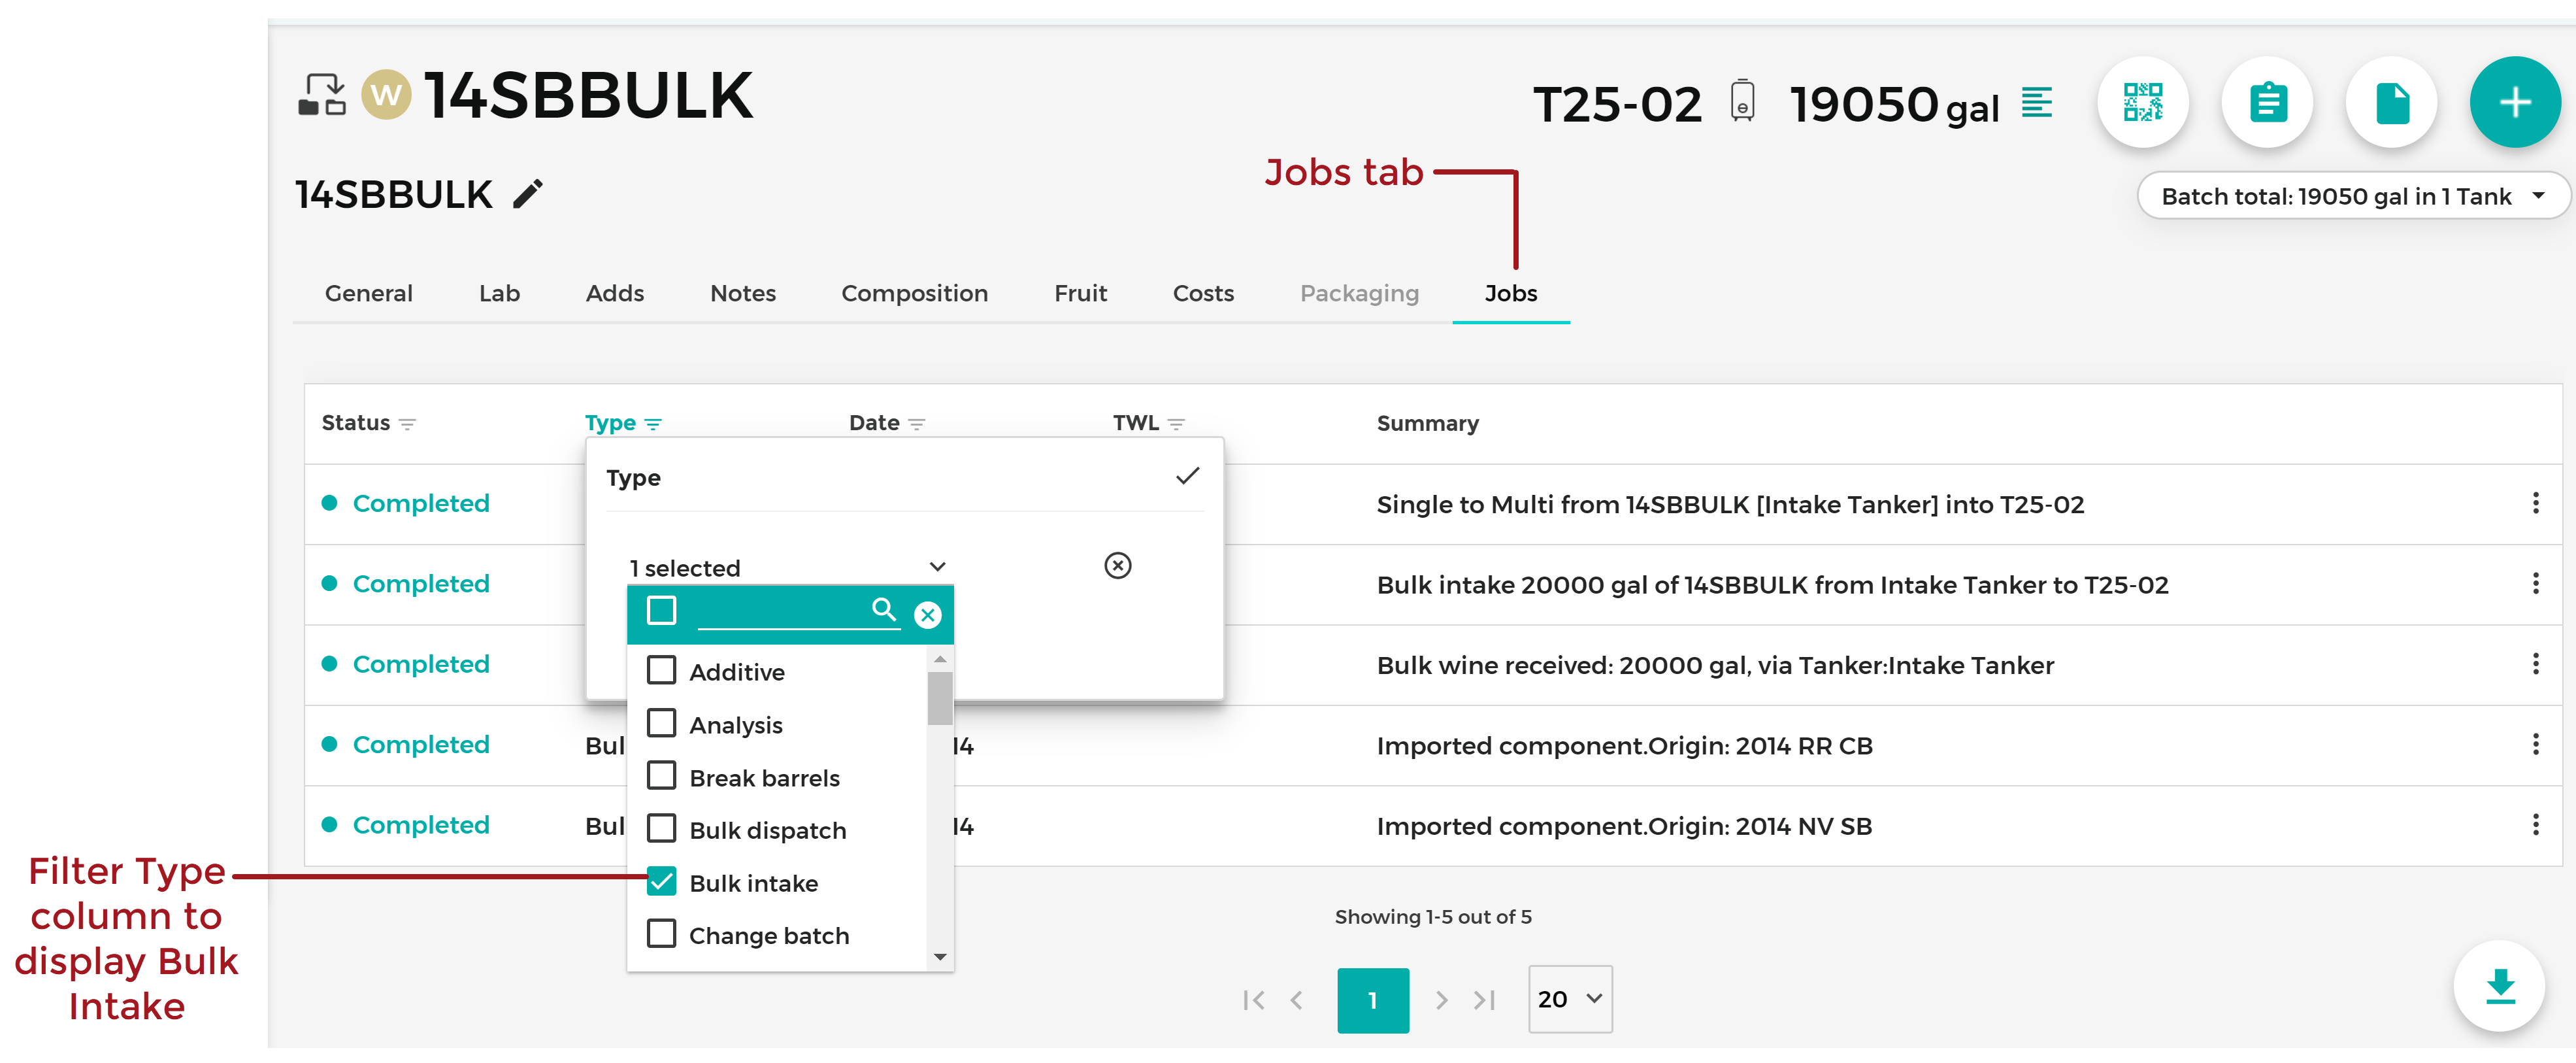Click page 1 pagination button
Viewport: 2576px width, 1063px height.
pyautogui.click(x=1372, y=1000)
